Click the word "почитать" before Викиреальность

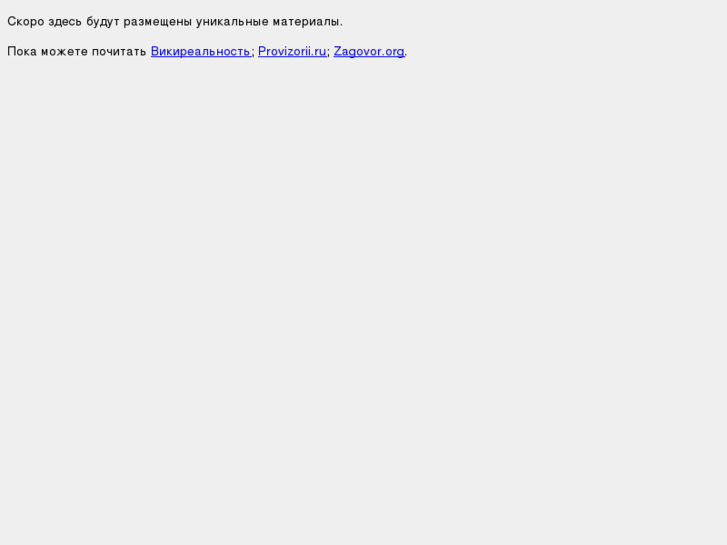[x=119, y=51]
